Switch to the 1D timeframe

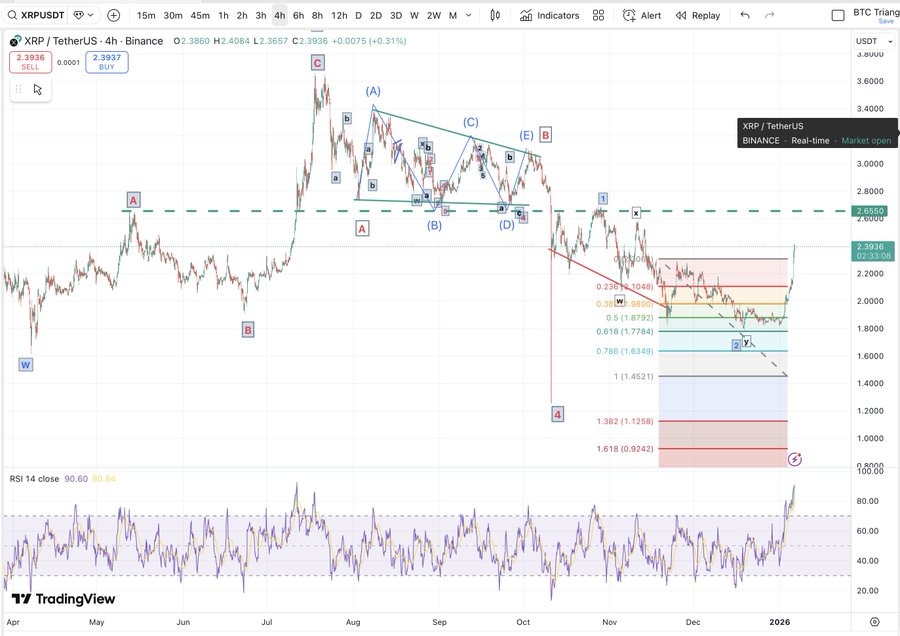coord(357,15)
